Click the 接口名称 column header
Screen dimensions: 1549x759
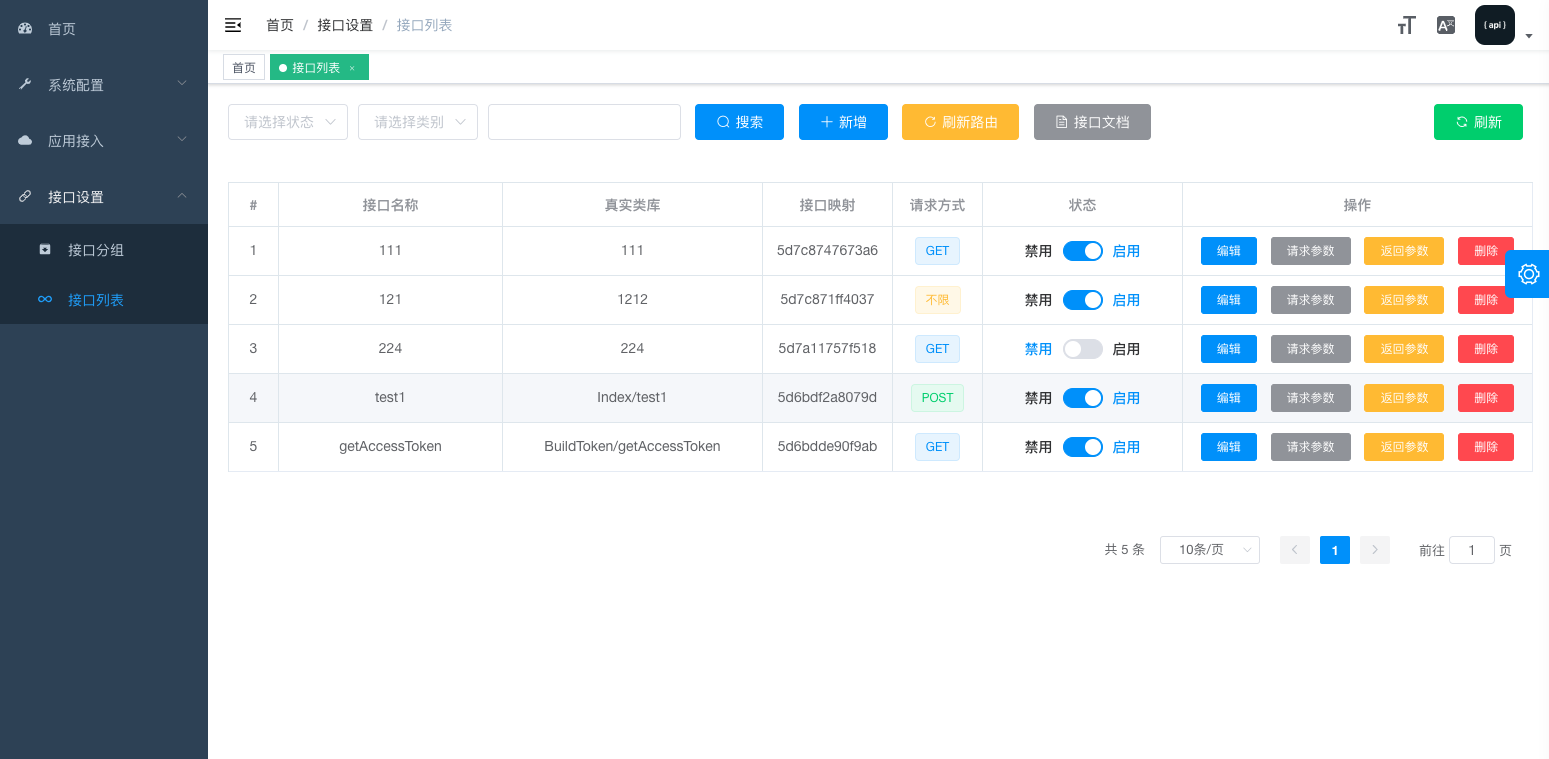tap(390, 205)
